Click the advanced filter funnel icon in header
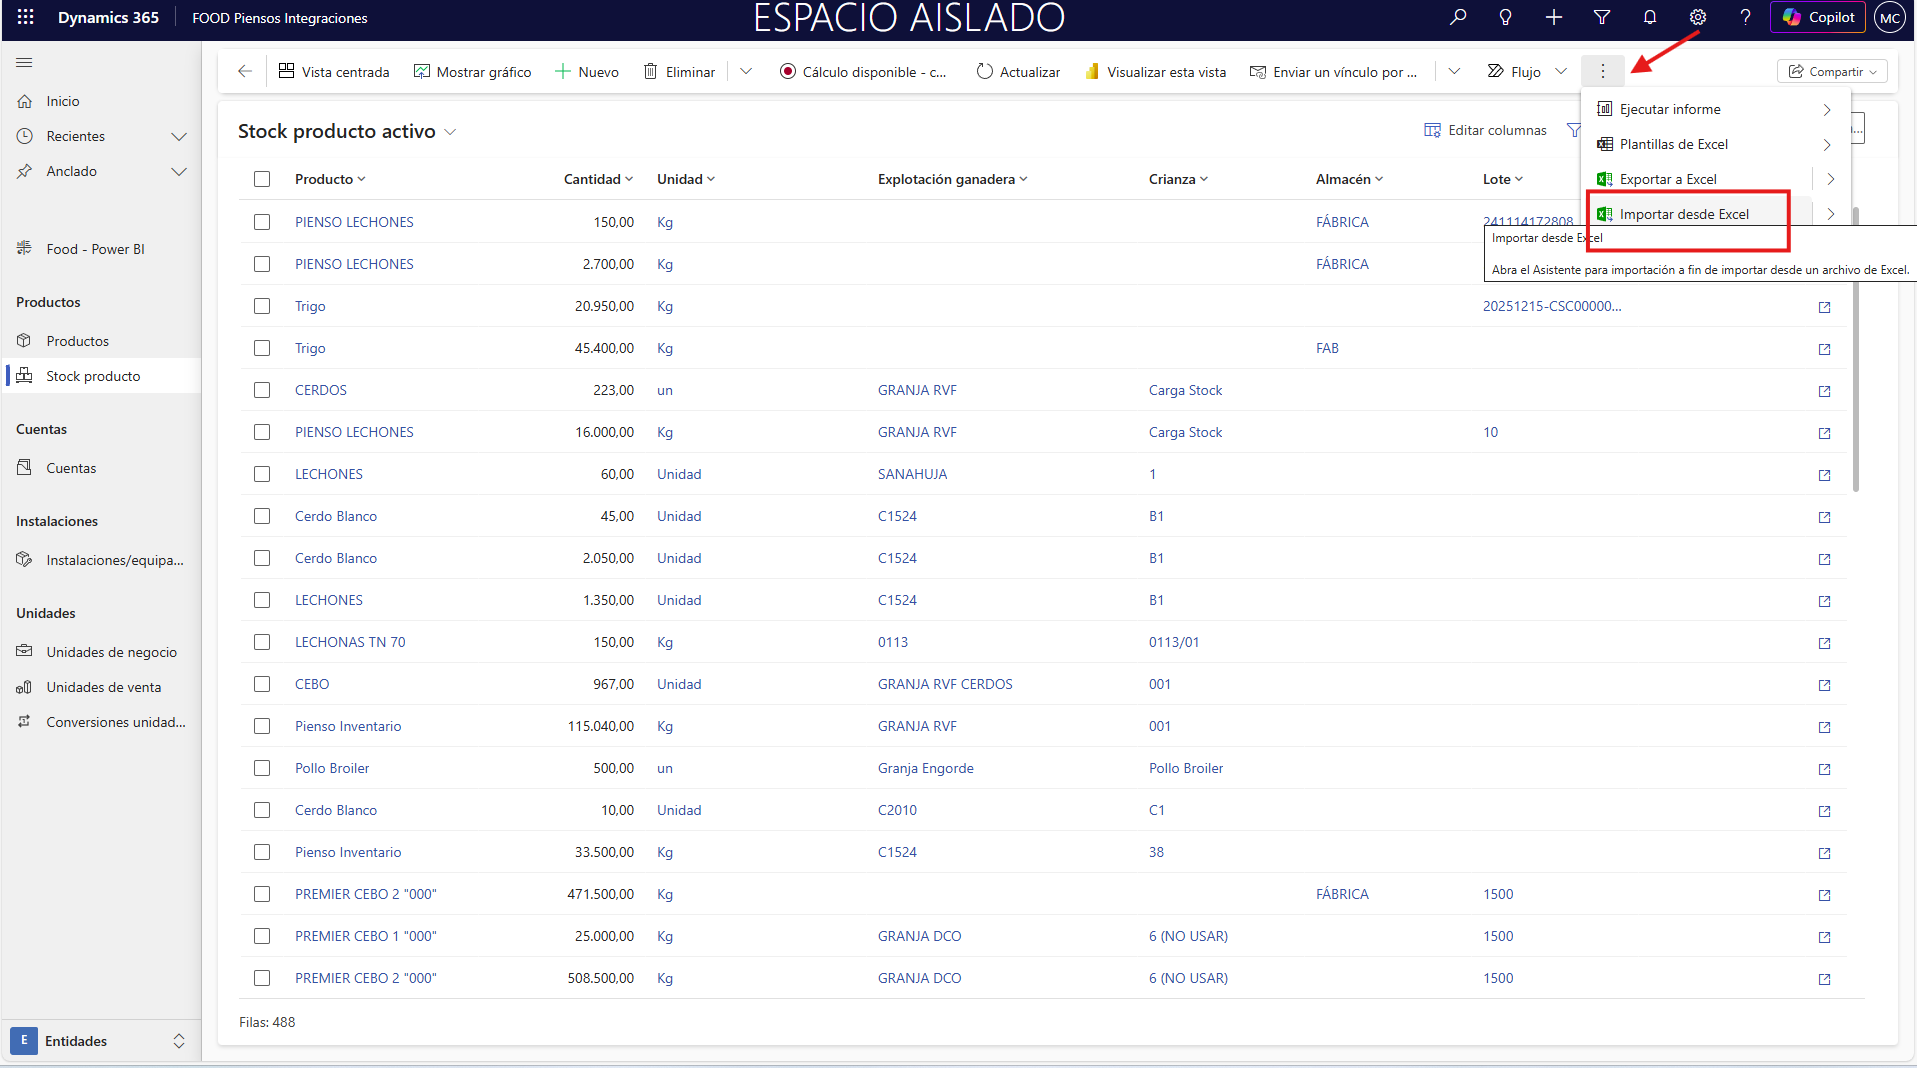 tap(1601, 17)
